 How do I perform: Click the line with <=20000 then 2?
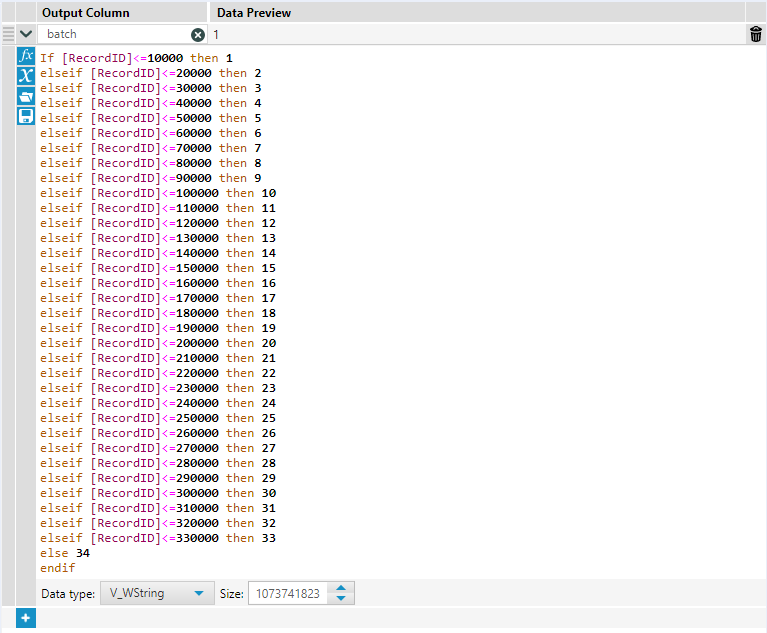151,73
